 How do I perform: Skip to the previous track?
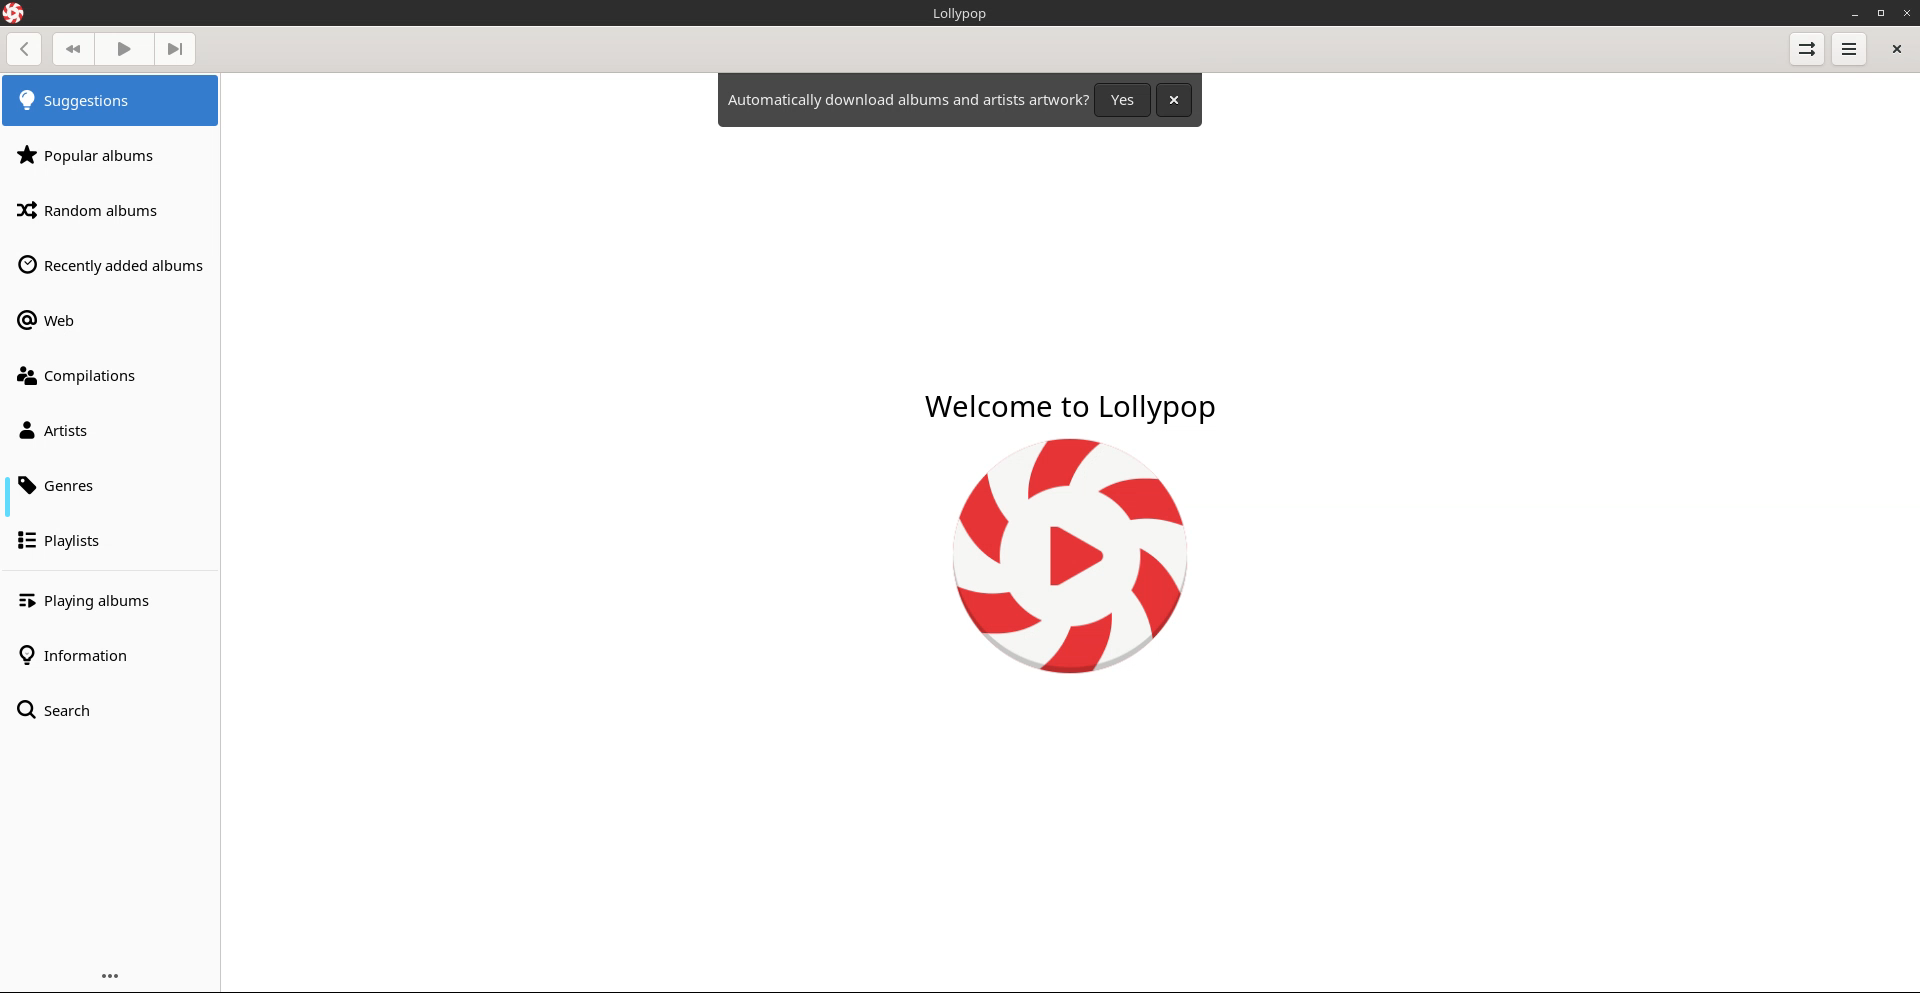(x=73, y=49)
